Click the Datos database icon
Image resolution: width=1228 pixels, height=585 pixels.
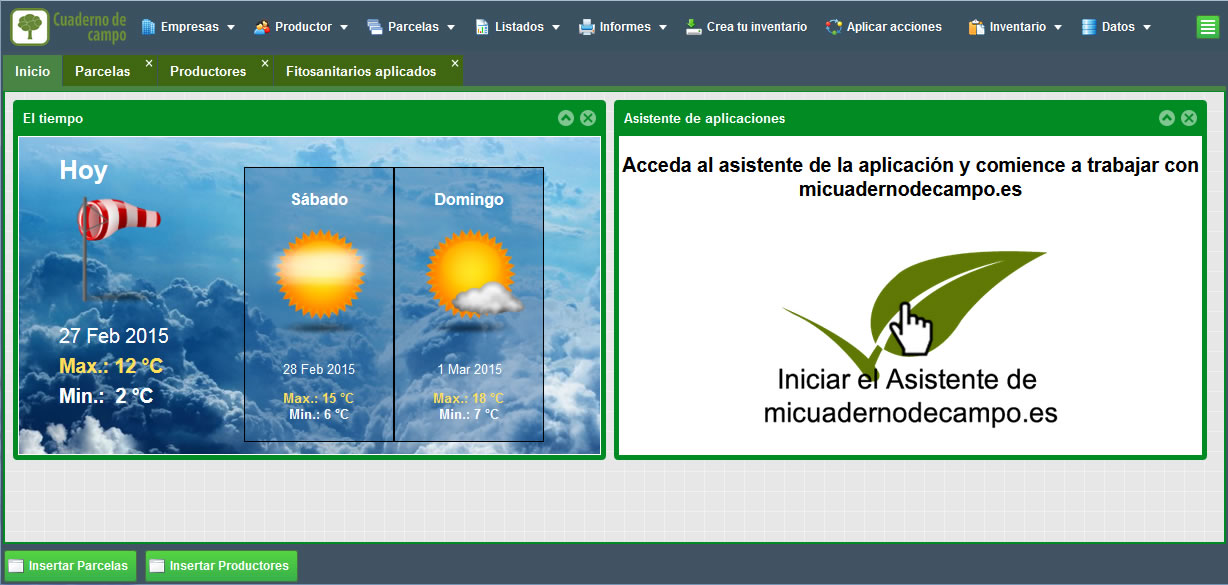point(1089,27)
